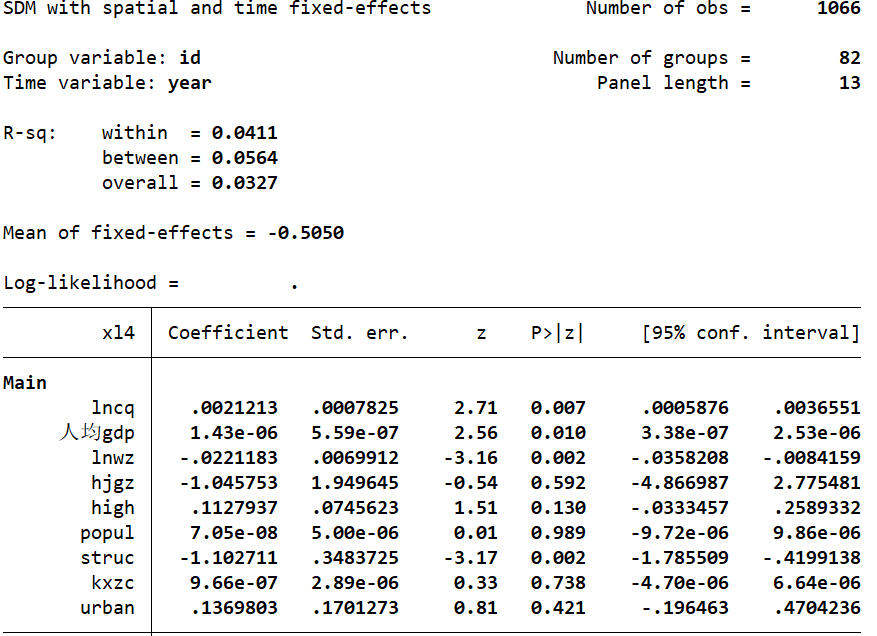877x636 pixels.
Task: Click the Std. err. column header
Action: pyautogui.click(x=360, y=333)
